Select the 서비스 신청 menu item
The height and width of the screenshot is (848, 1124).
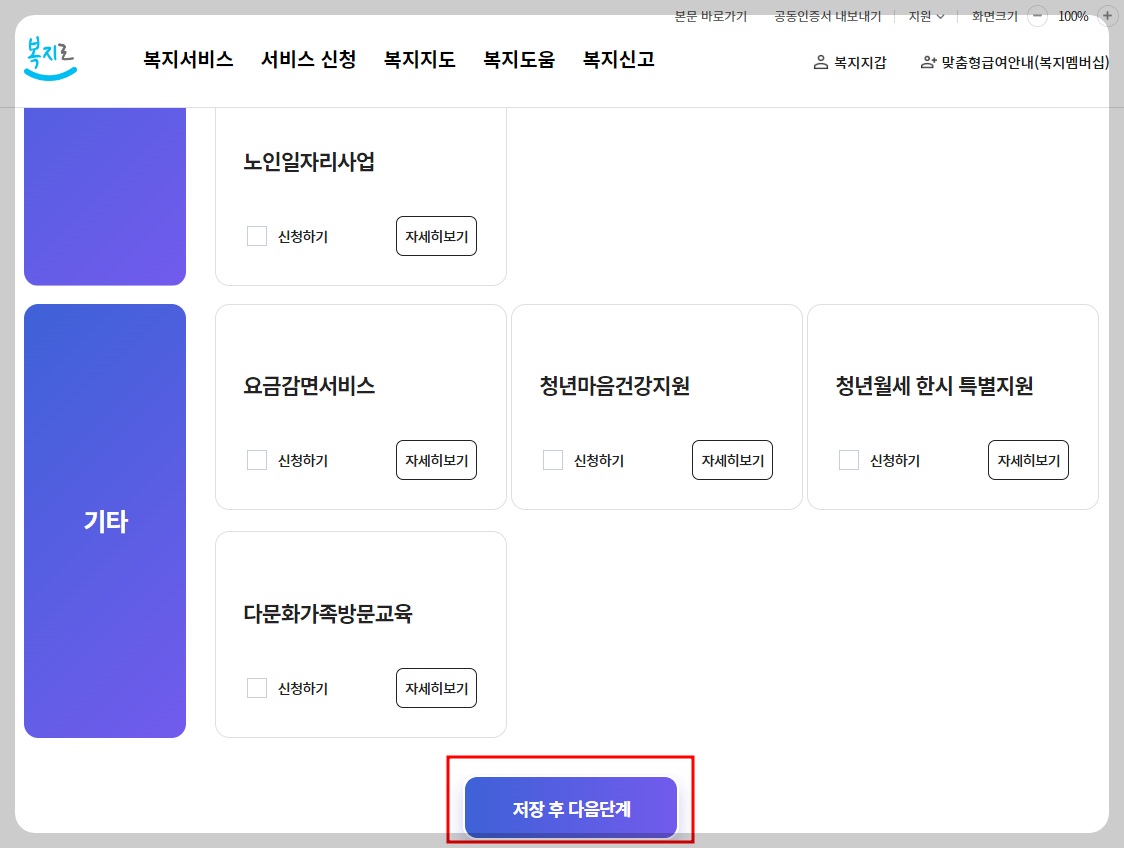coord(306,60)
